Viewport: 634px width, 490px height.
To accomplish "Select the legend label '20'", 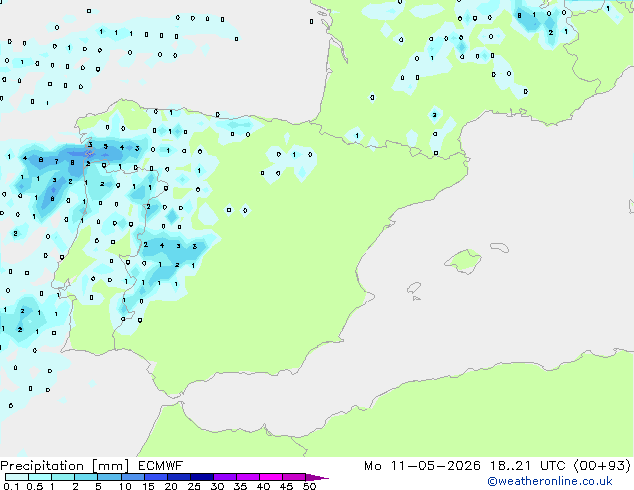I will [x=171, y=486].
